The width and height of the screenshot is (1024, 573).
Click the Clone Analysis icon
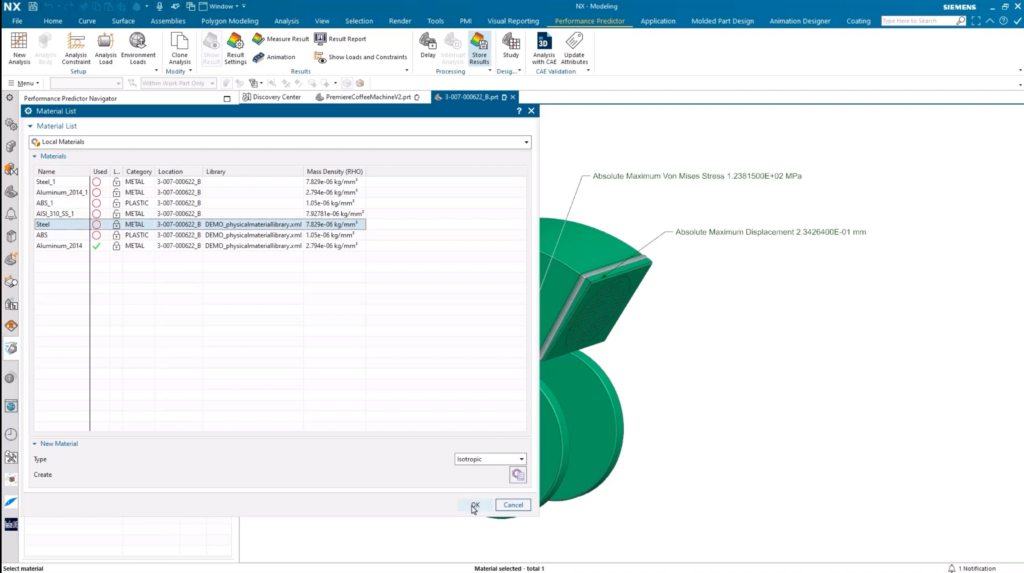coord(180,41)
